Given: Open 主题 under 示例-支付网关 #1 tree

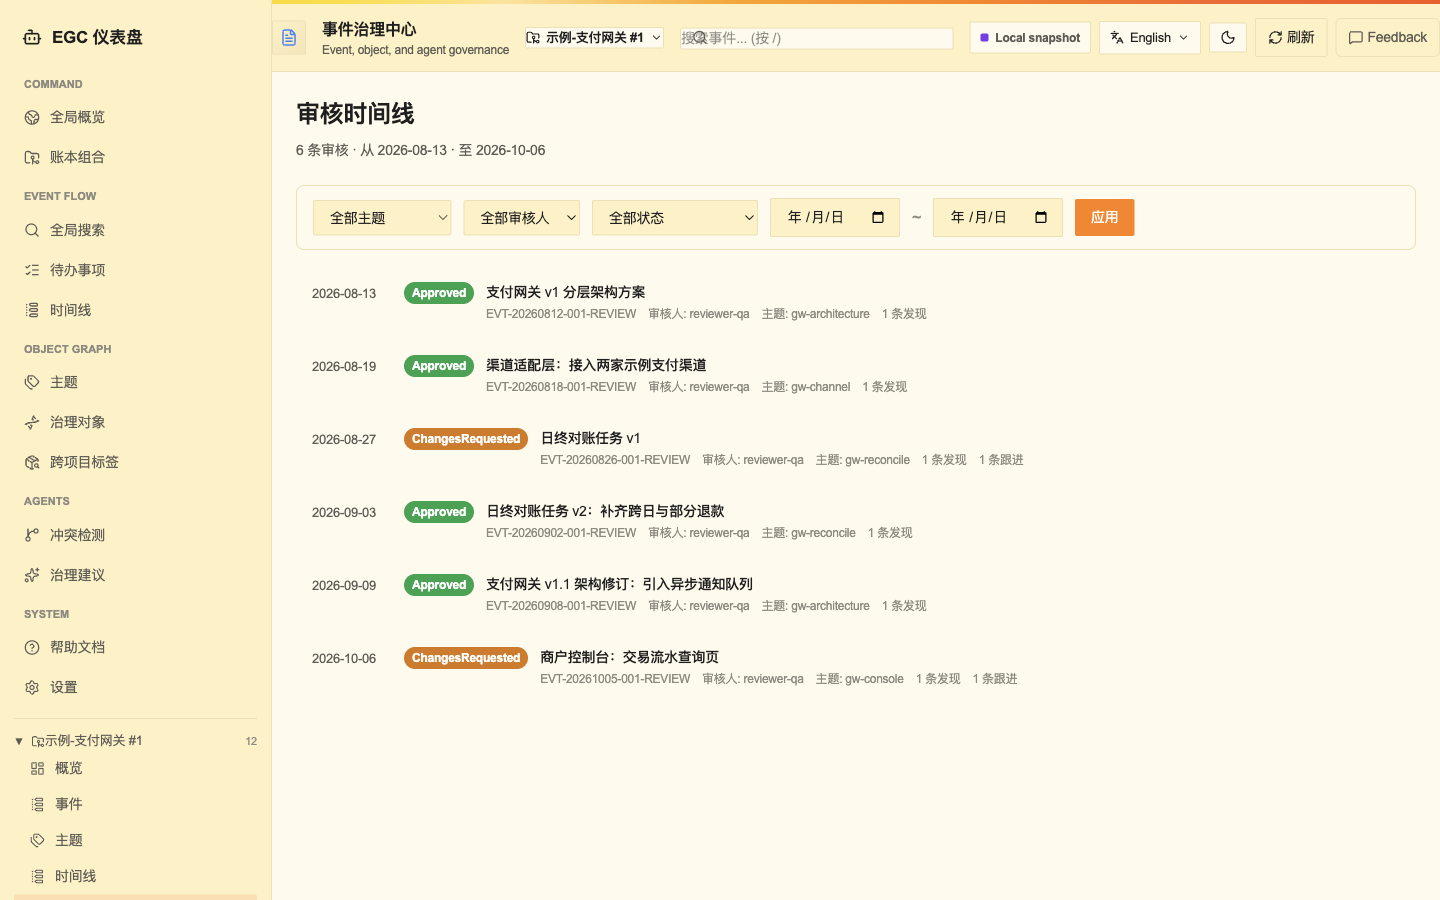Looking at the screenshot, I should (135, 840).
